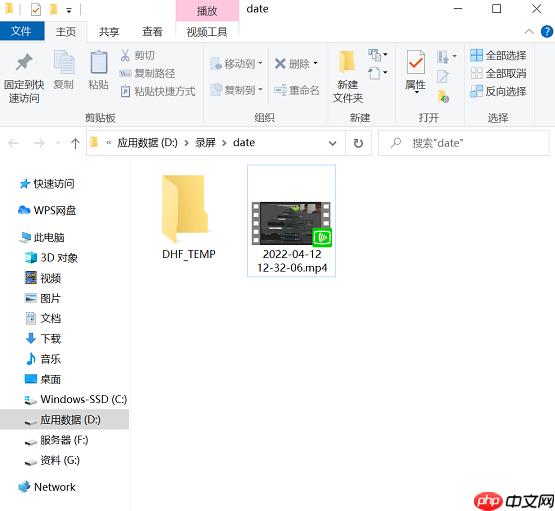Viewport: 555px width, 511px height.
Task: Select the F: drive in sidebar
Action: click(x=57, y=440)
